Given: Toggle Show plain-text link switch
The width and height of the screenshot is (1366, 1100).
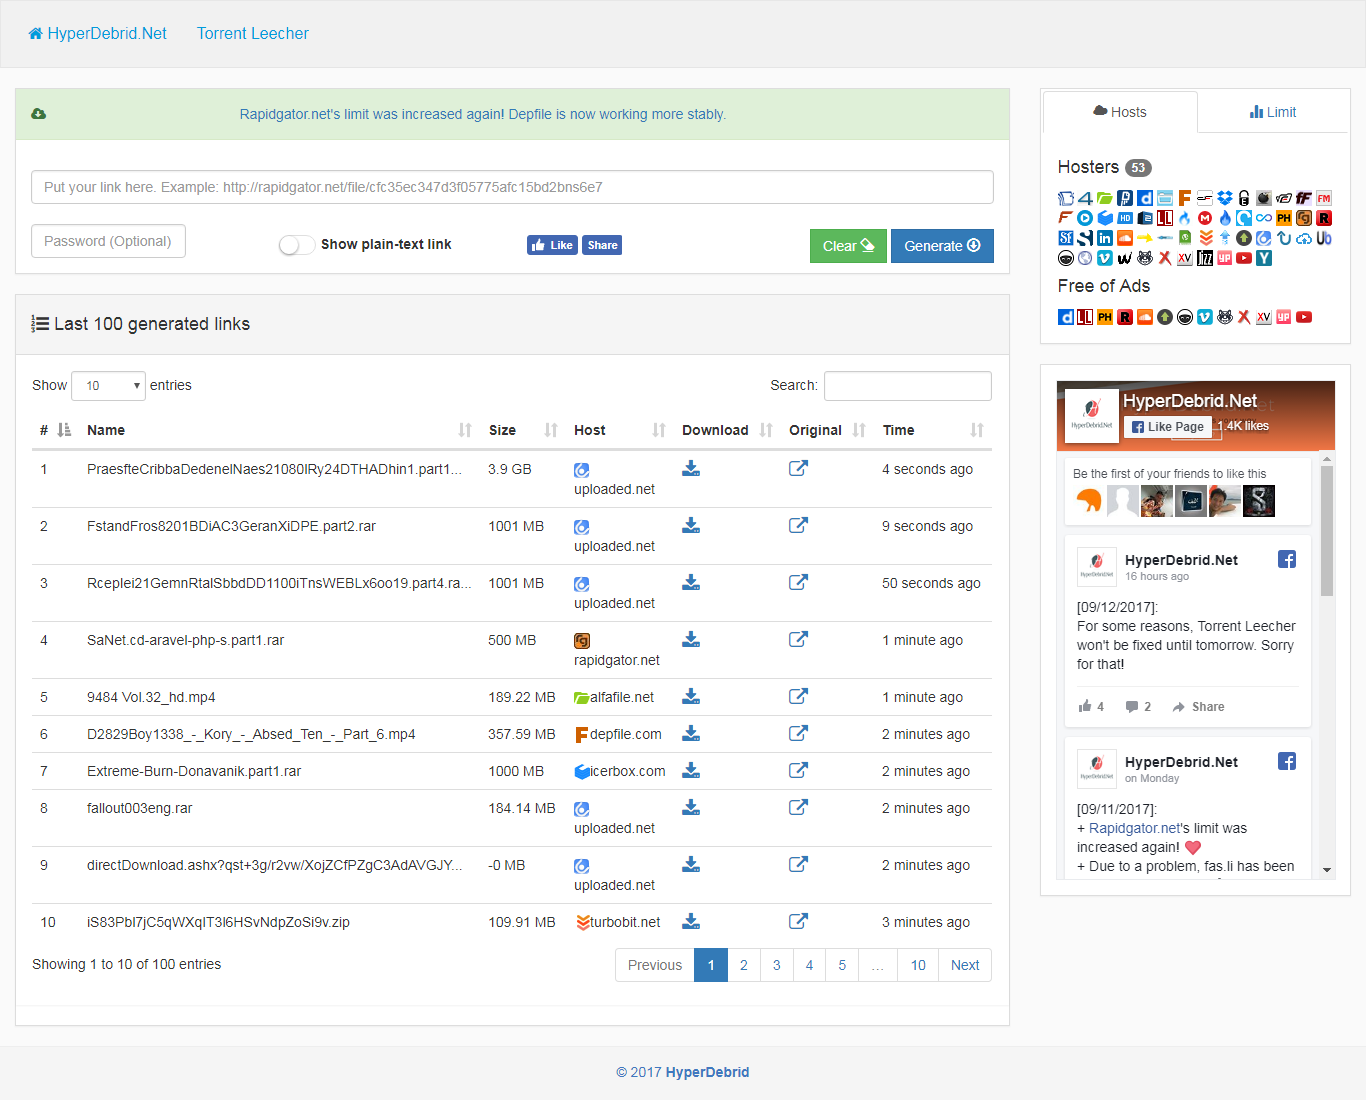Looking at the screenshot, I should (297, 245).
